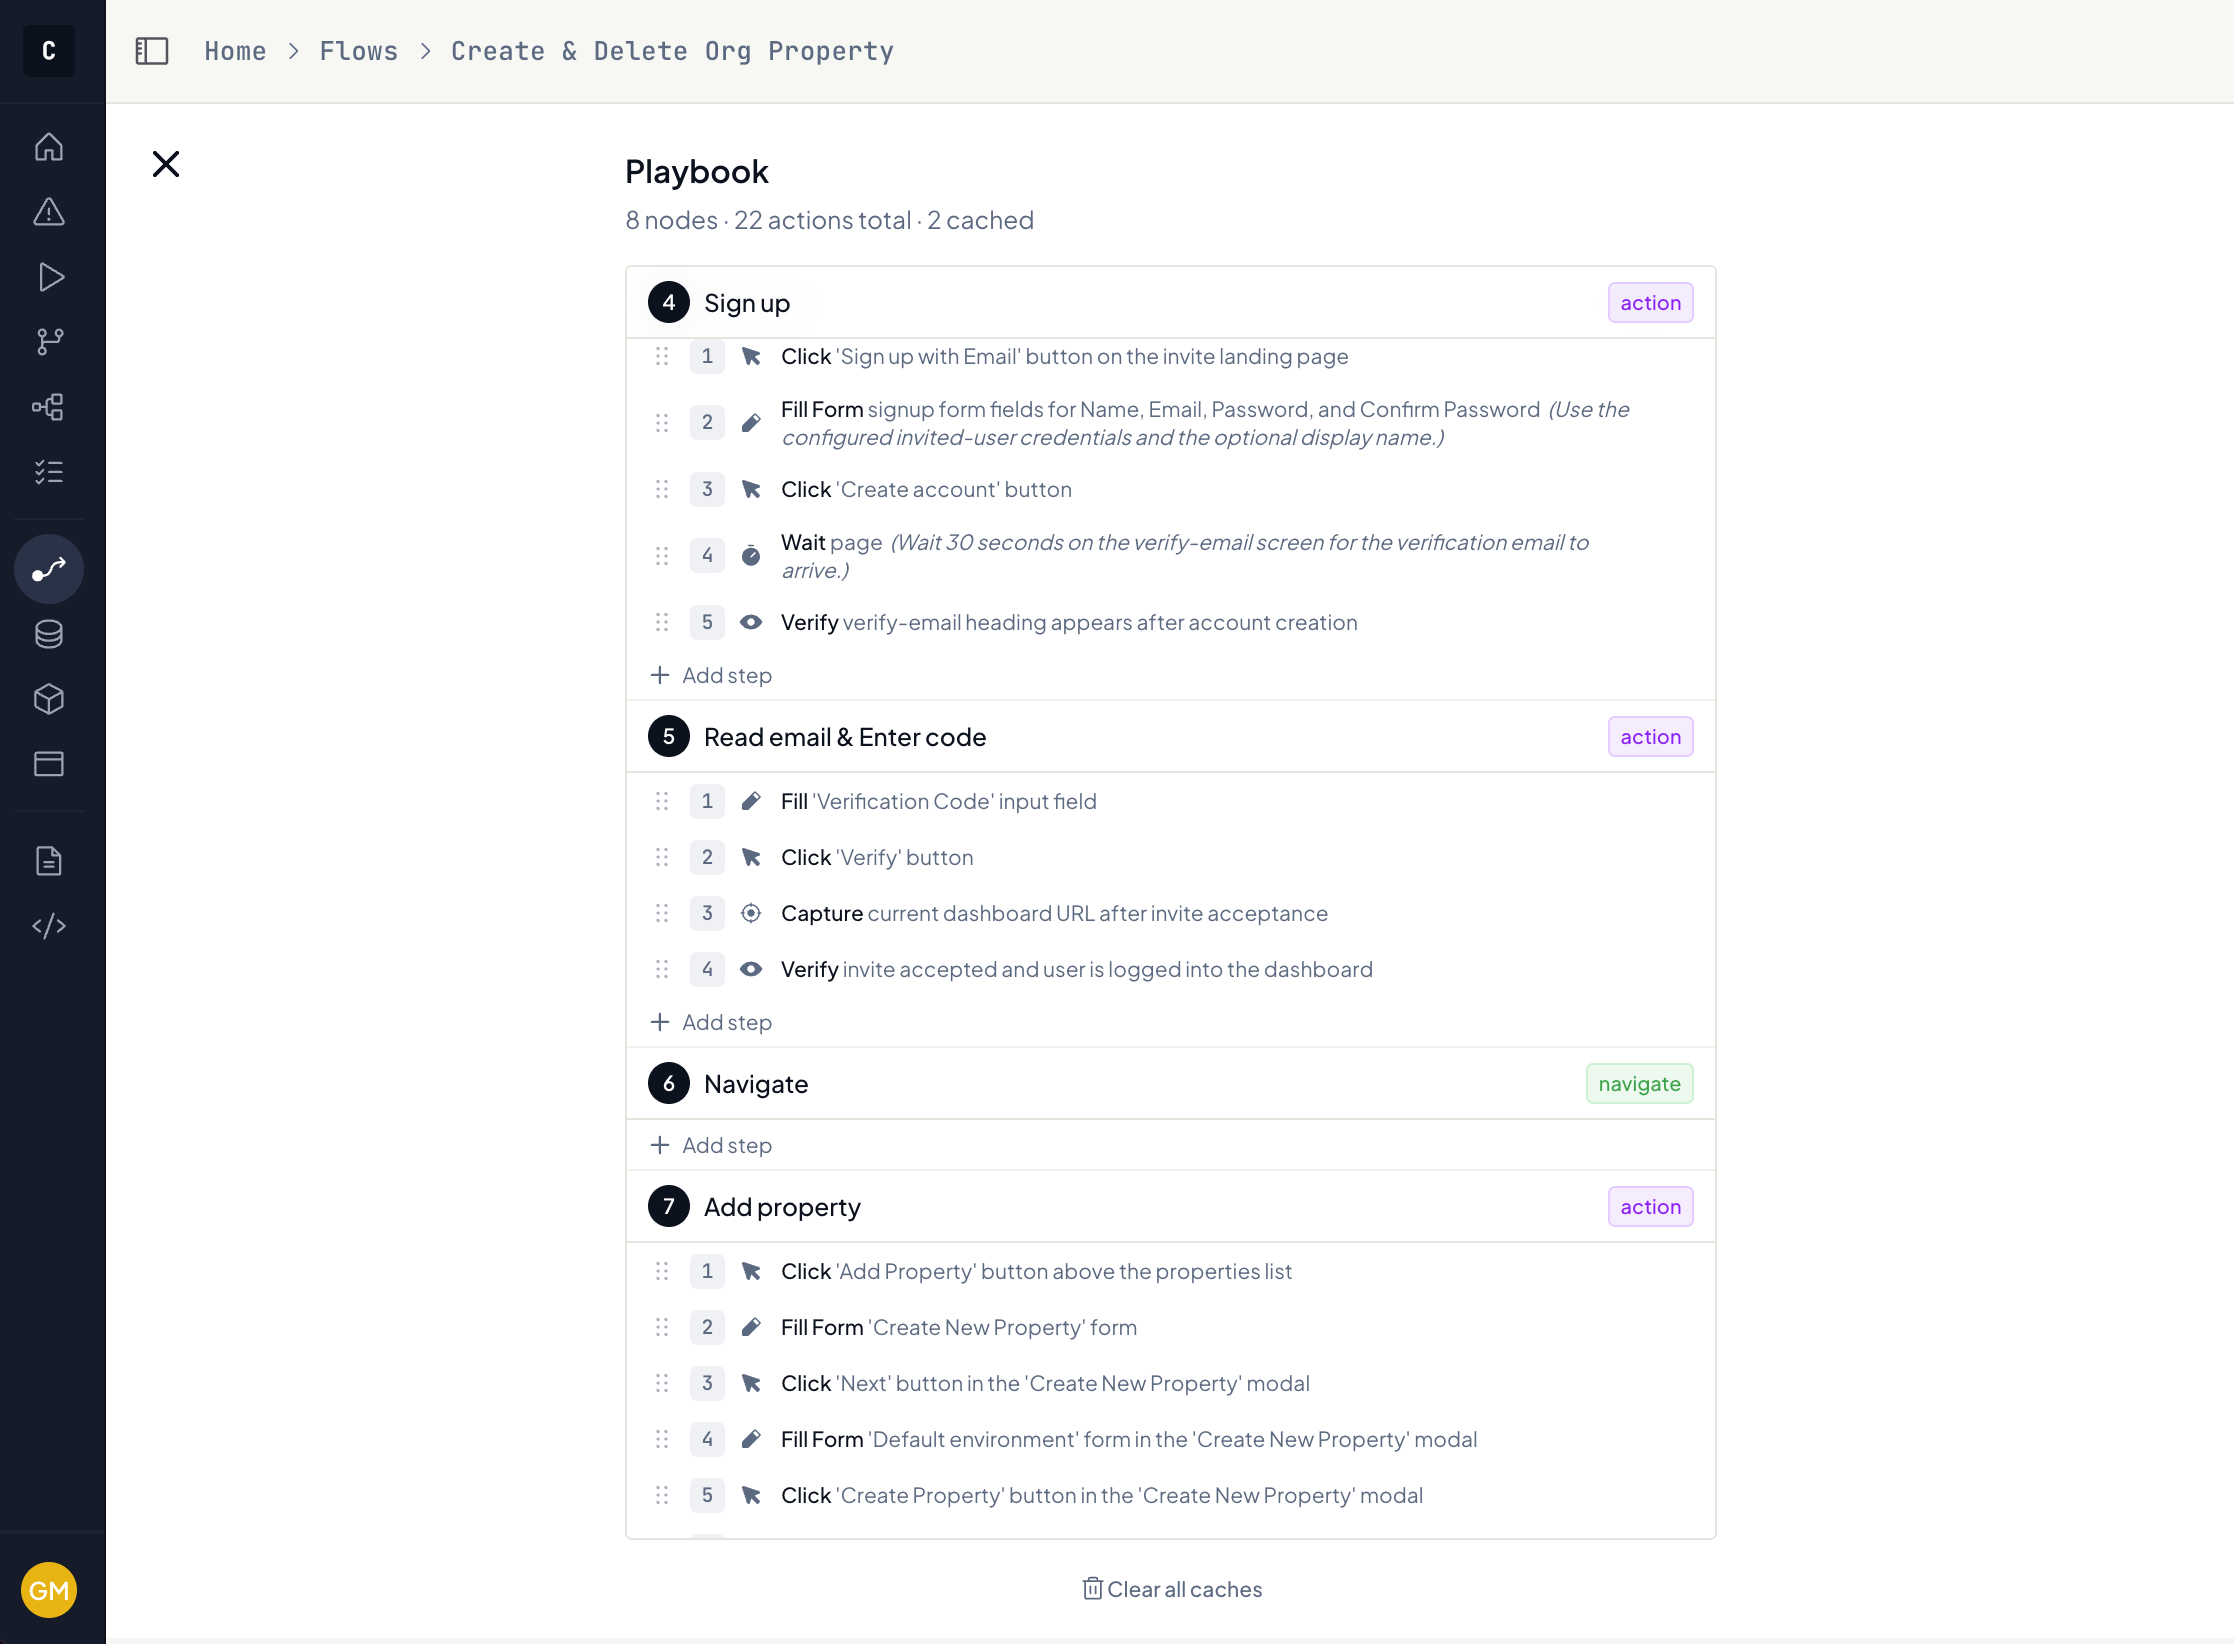2234x1644 pixels.
Task: Open the node tree diagram icon
Action: (x=49, y=407)
